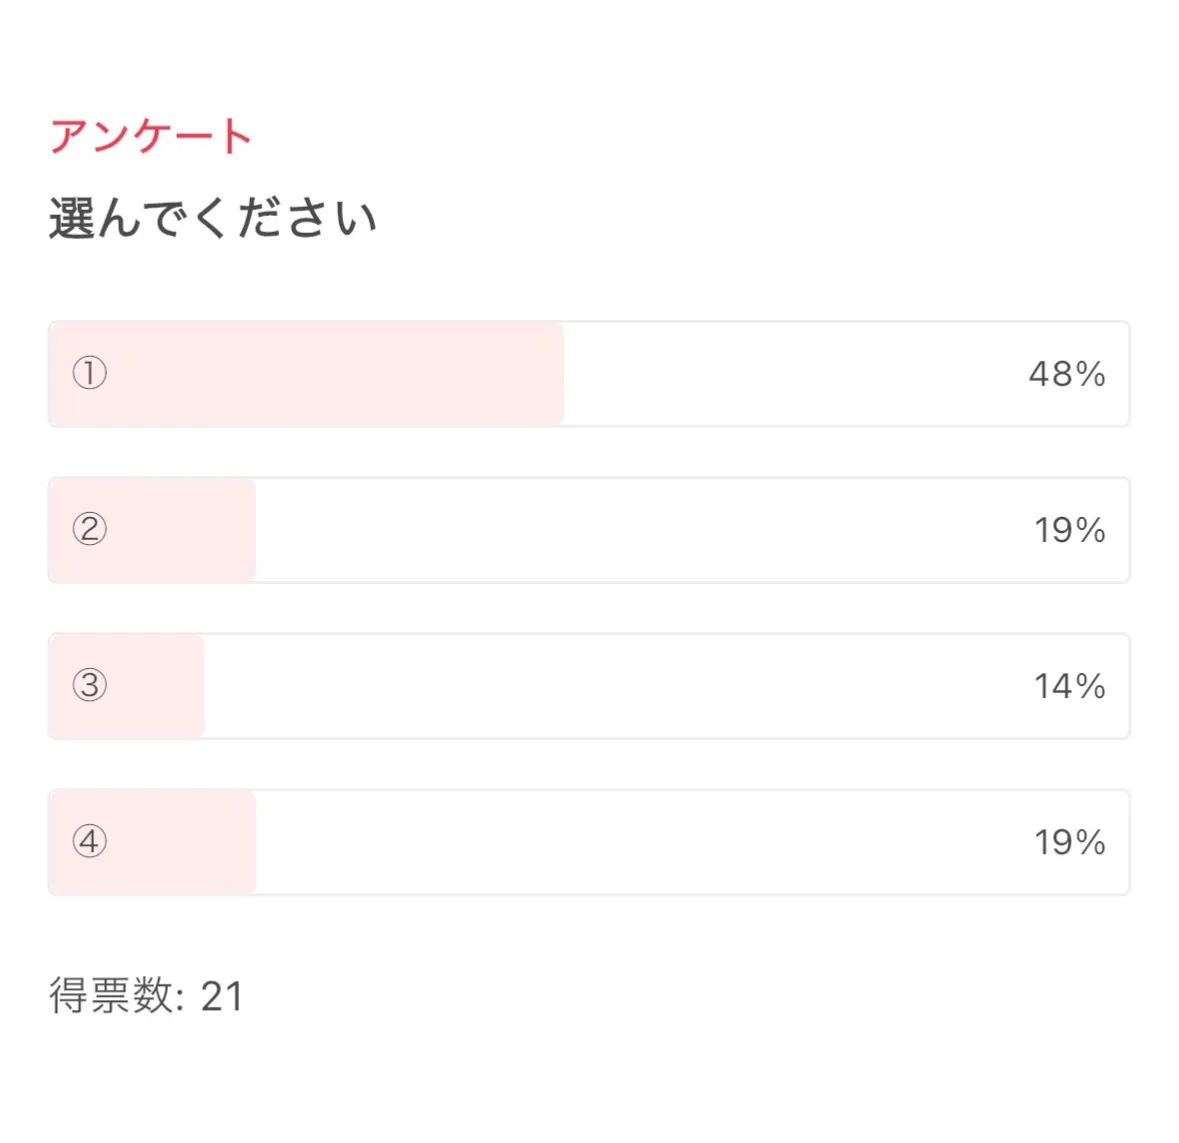Click the total votes number 21
1179x1143 pixels.
tap(222, 996)
